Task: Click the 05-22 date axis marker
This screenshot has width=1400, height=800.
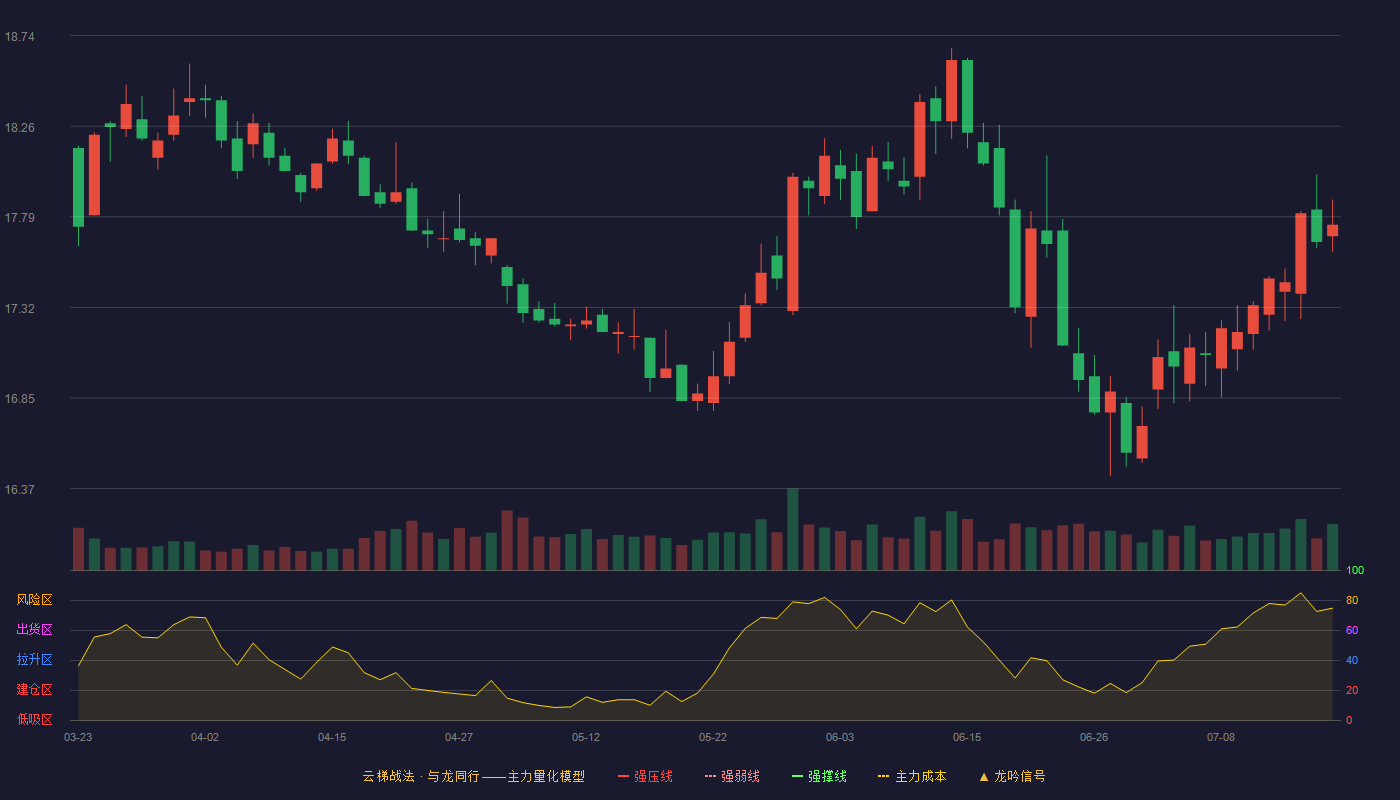Action: tap(713, 737)
